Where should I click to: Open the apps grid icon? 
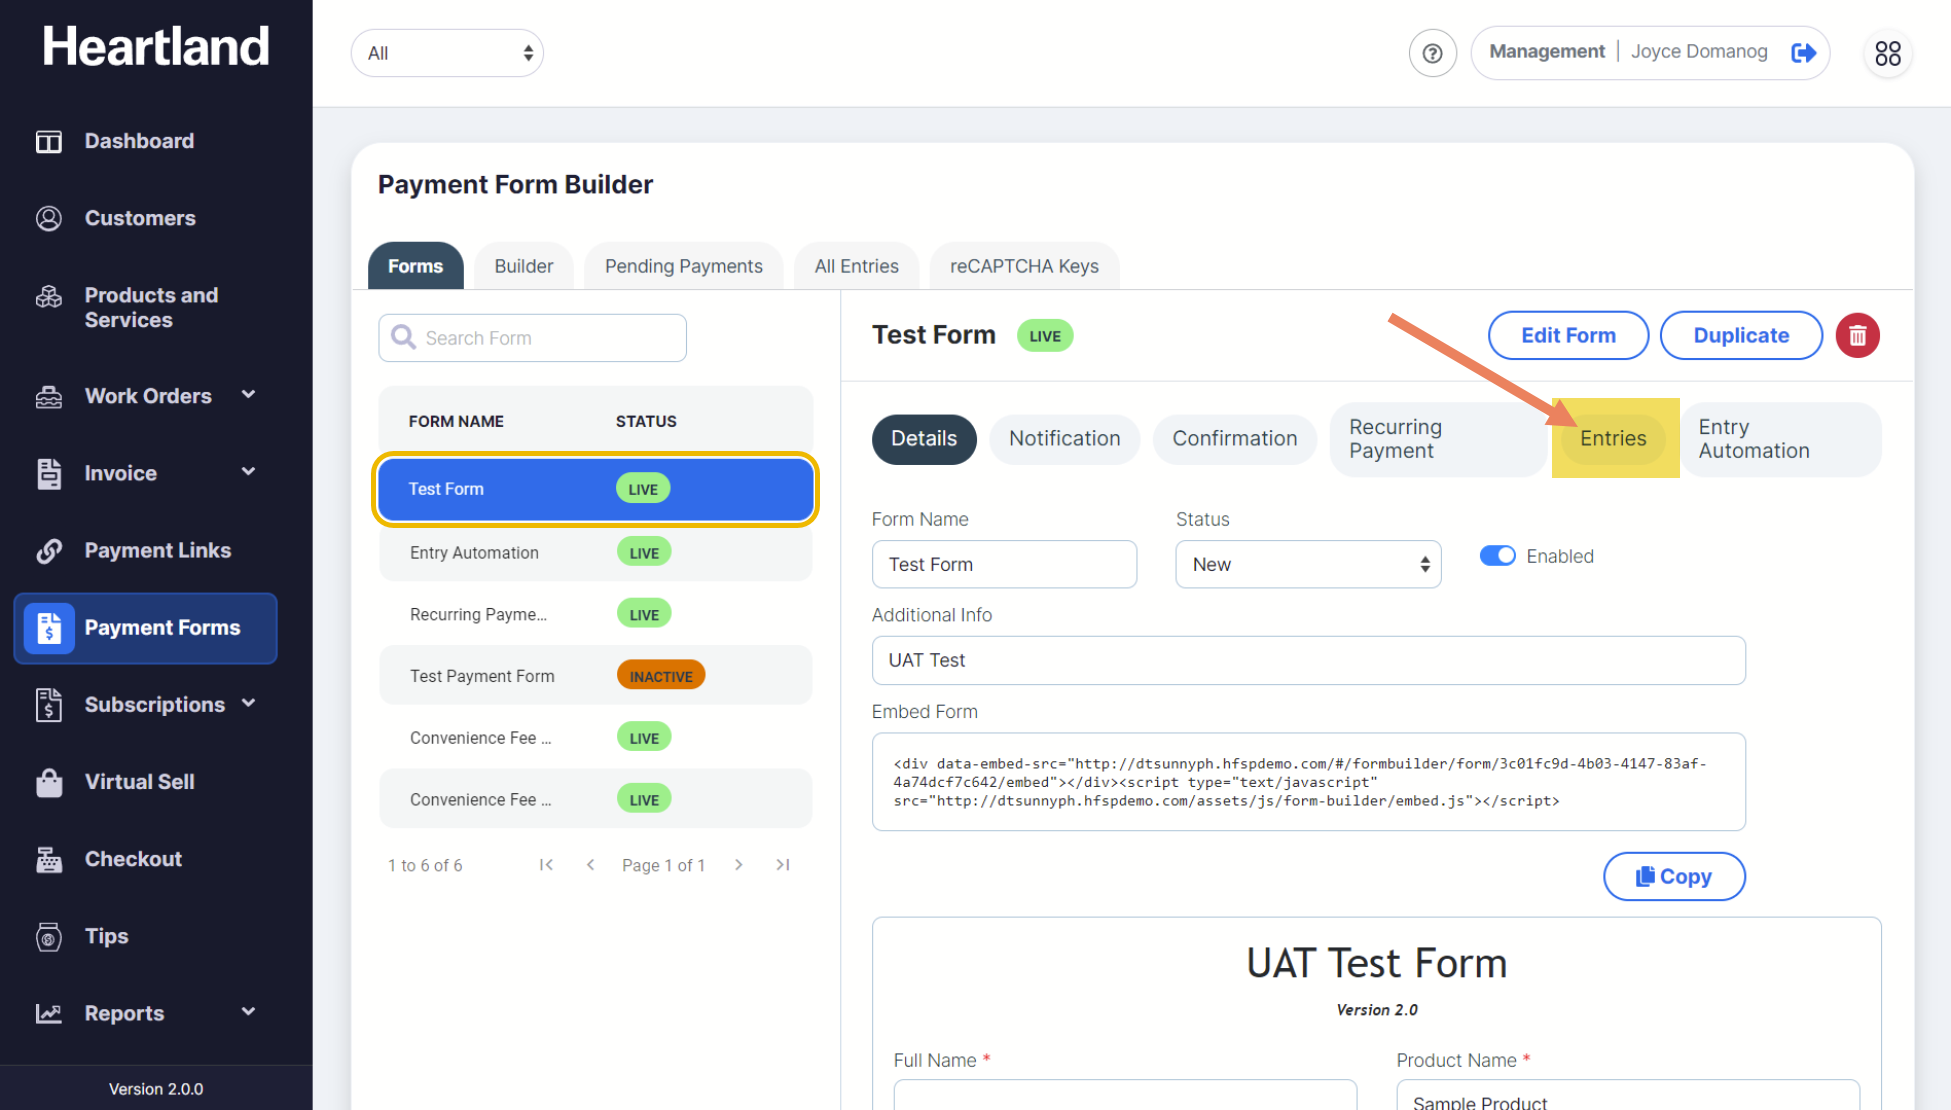click(1888, 53)
